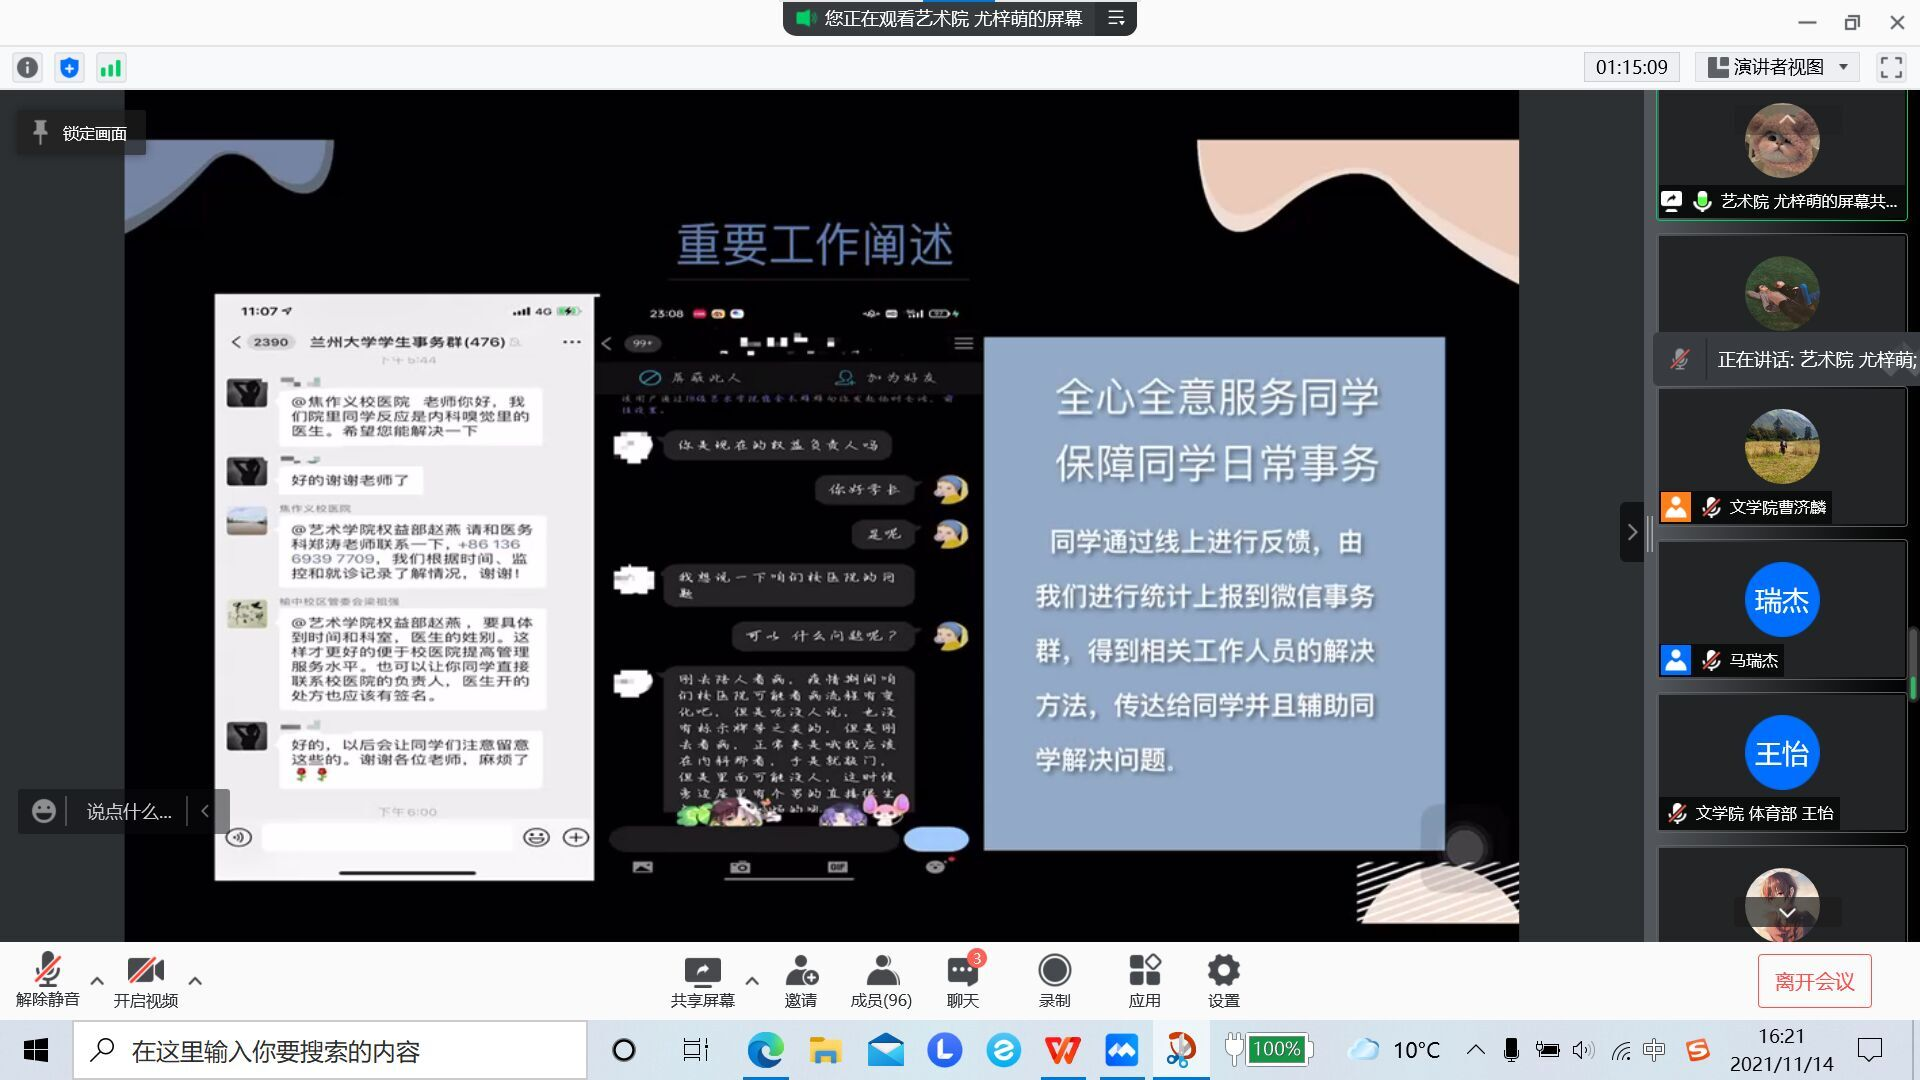This screenshot has height=1080, width=1920.
Task: Click the meeting timer 01:15:09
Action: pyautogui.click(x=1631, y=67)
